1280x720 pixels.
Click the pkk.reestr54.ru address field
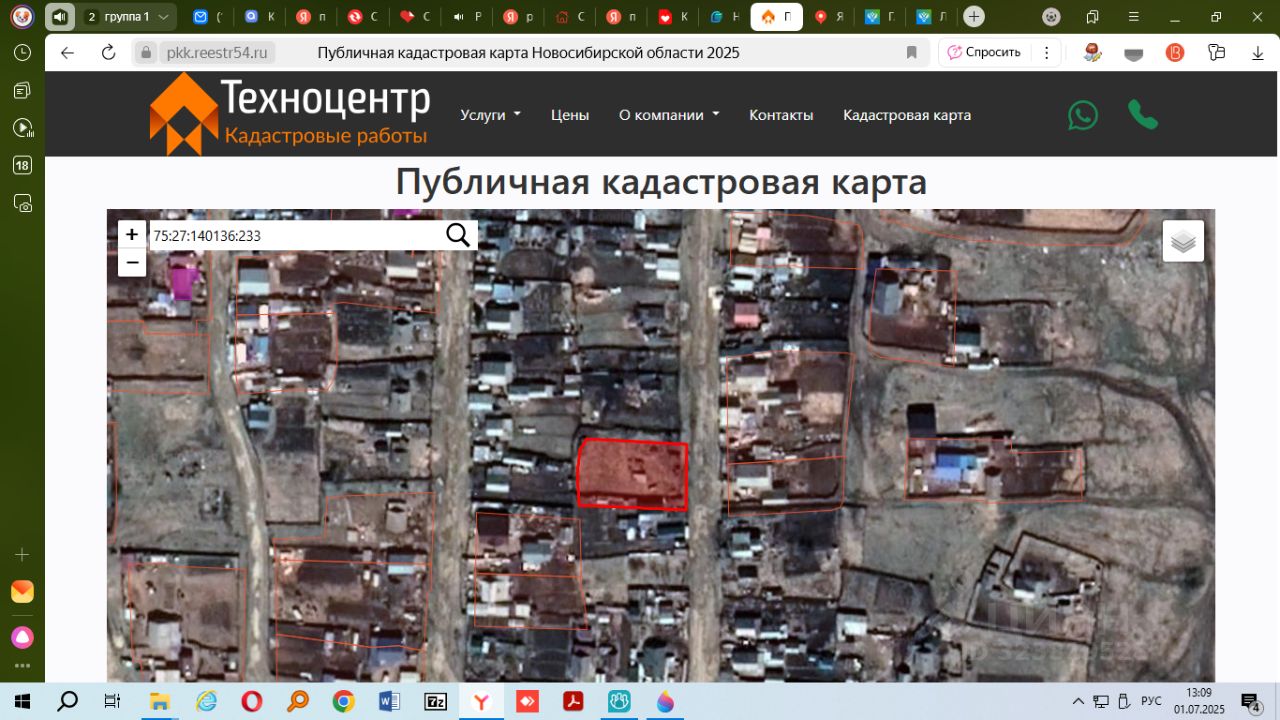[217, 52]
